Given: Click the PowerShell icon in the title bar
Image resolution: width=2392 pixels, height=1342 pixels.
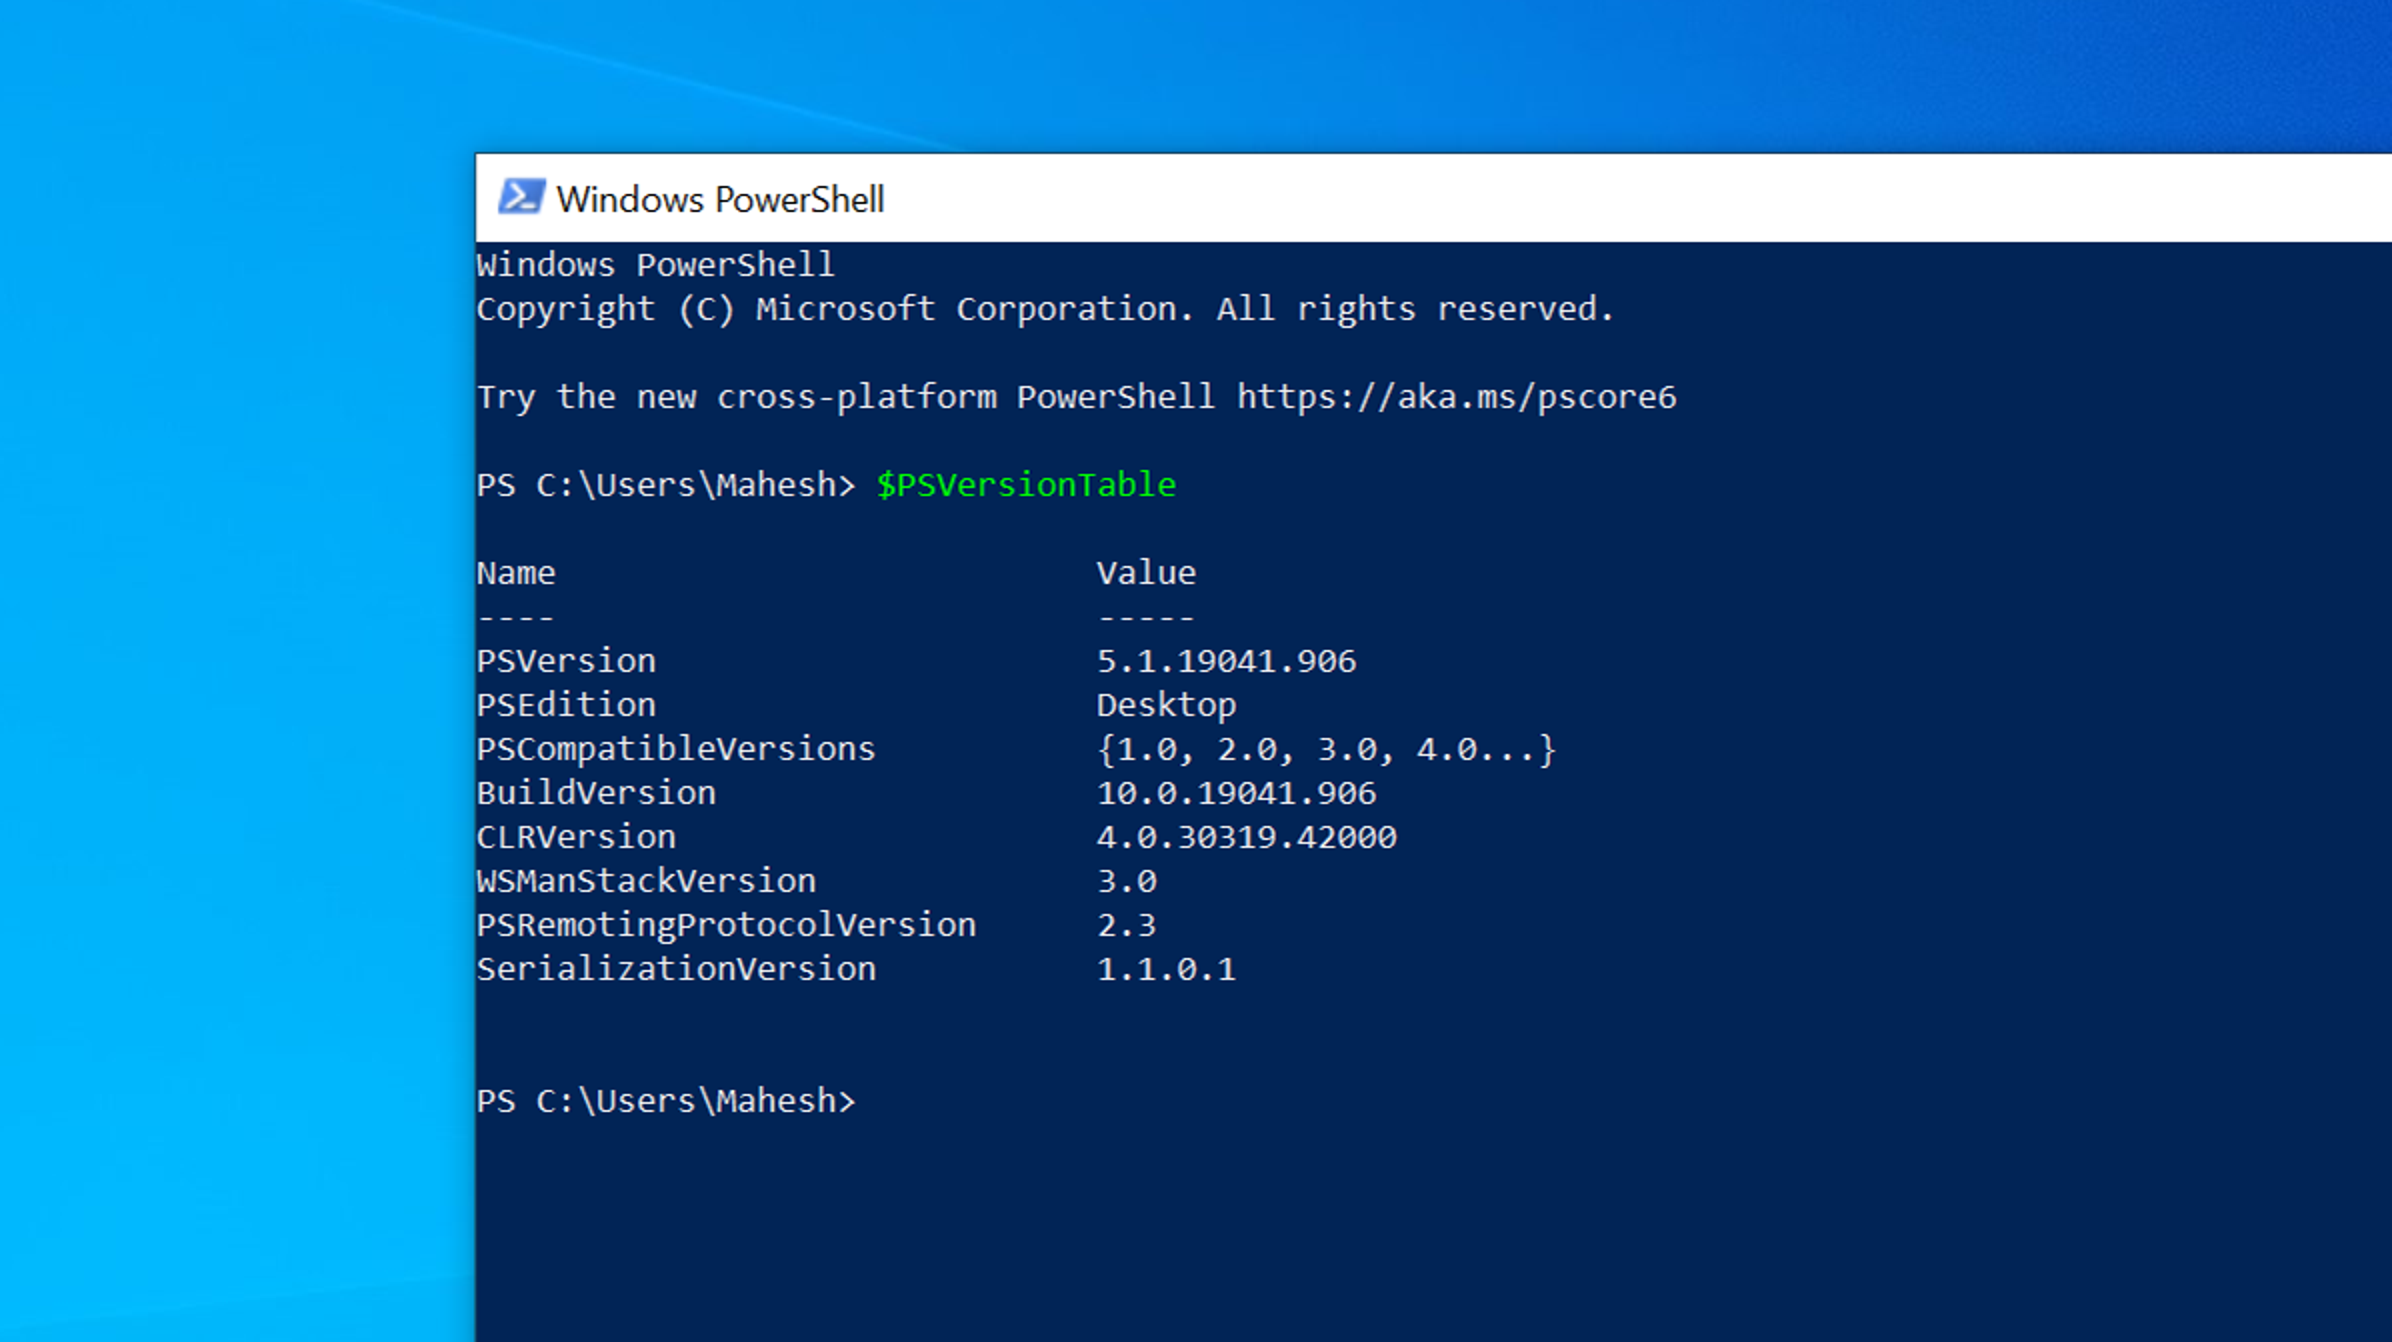Looking at the screenshot, I should pyautogui.click(x=521, y=196).
